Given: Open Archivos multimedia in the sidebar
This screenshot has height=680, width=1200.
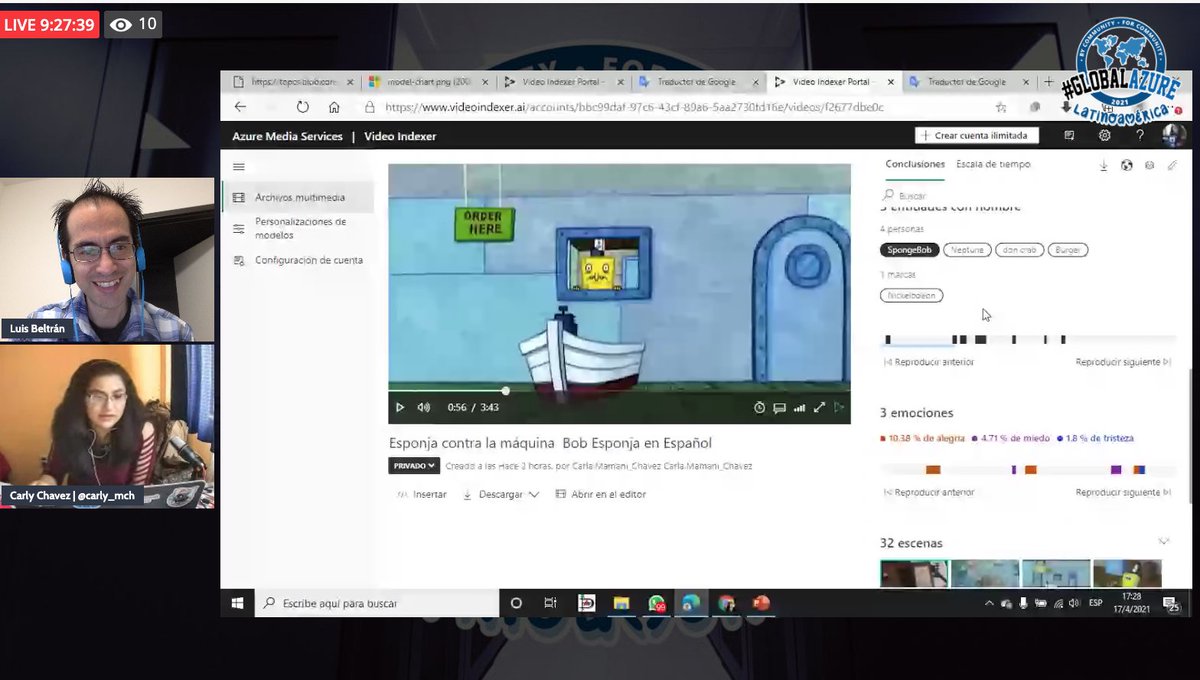Looking at the screenshot, I should (x=298, y=198).
